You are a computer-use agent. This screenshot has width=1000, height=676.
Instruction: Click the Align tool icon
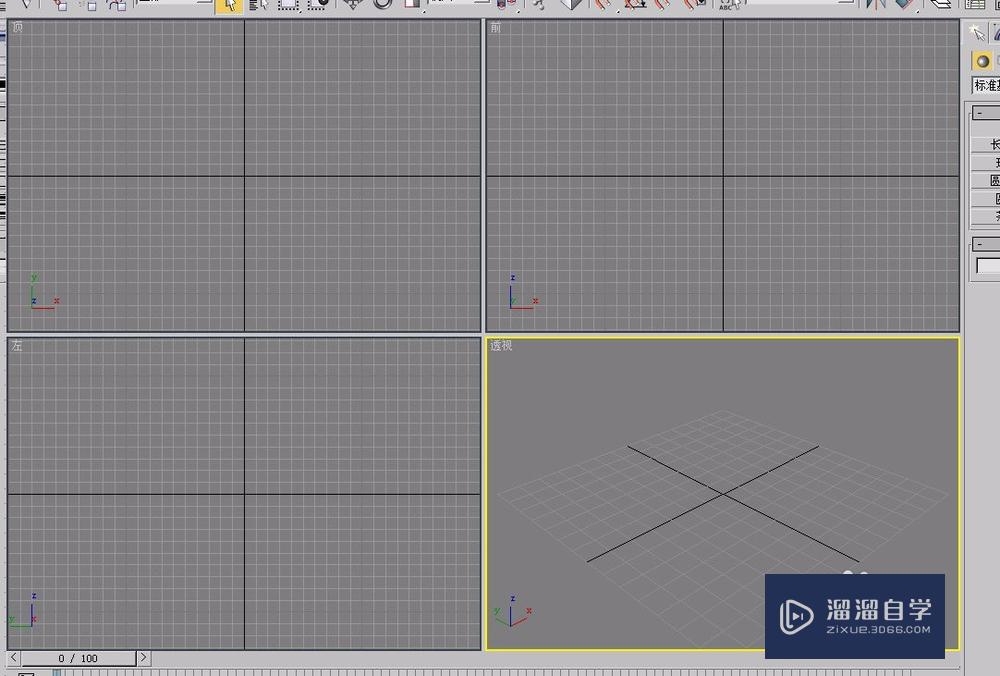(905, 4)
